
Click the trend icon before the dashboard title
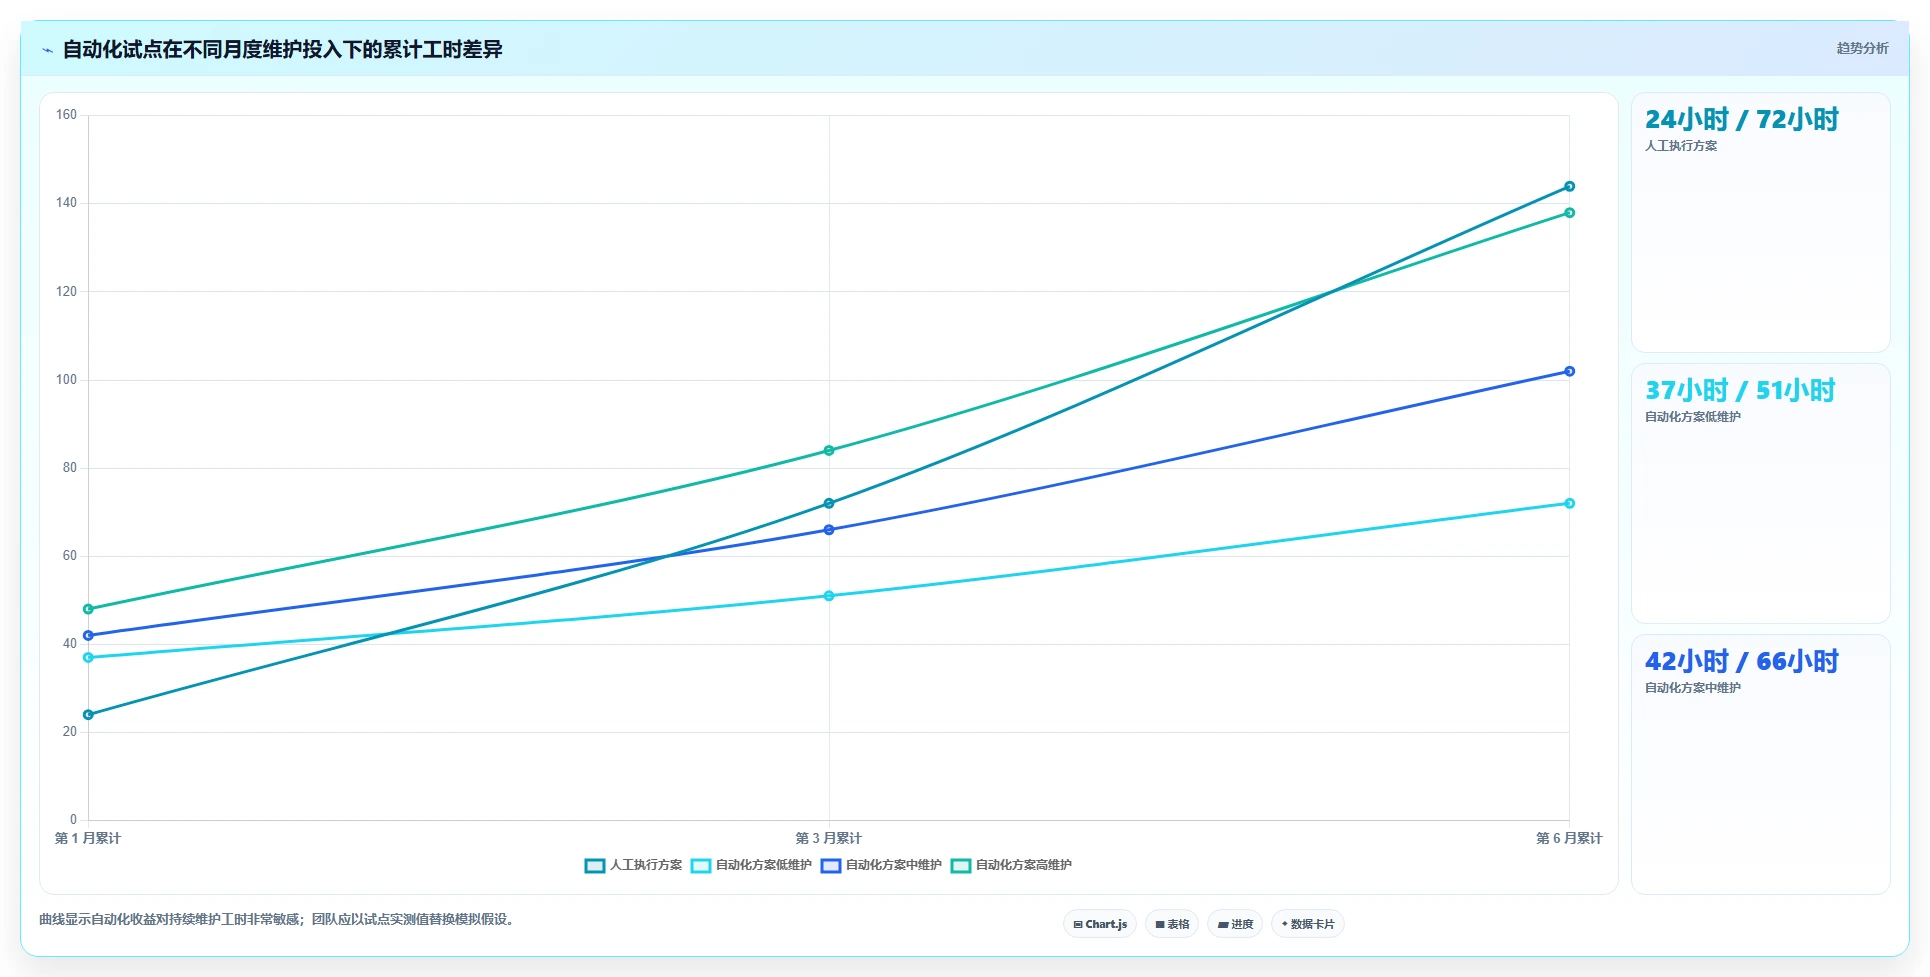coord(47,50)
